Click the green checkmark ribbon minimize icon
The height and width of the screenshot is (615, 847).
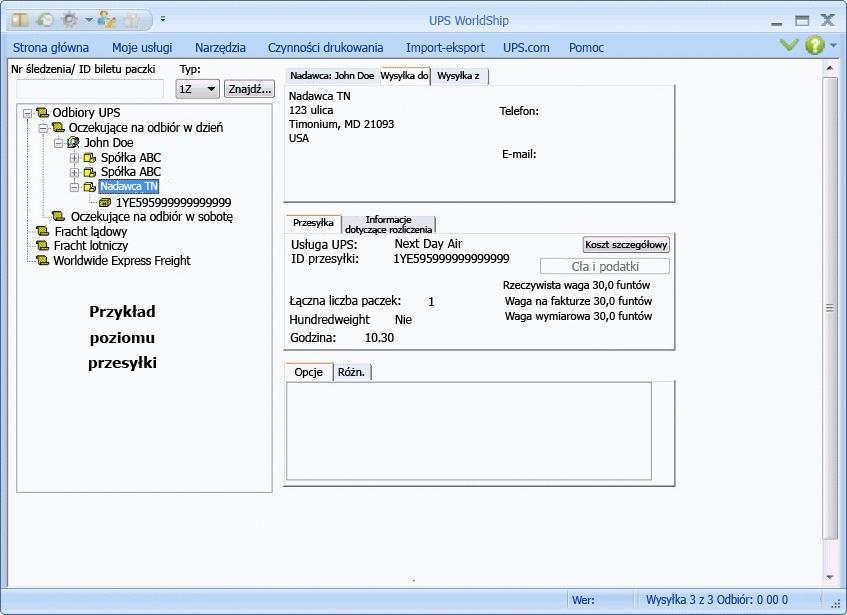click(789, 45)
